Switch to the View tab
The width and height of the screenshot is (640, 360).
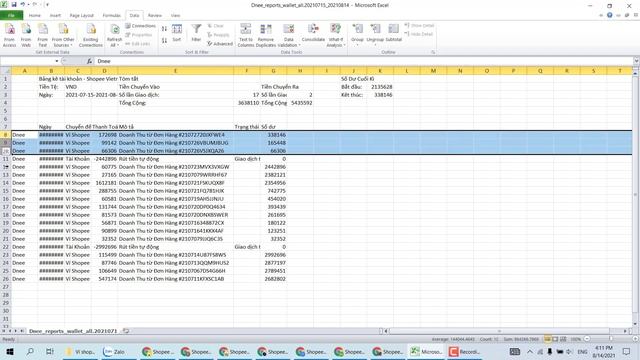[x=176, y=16]
